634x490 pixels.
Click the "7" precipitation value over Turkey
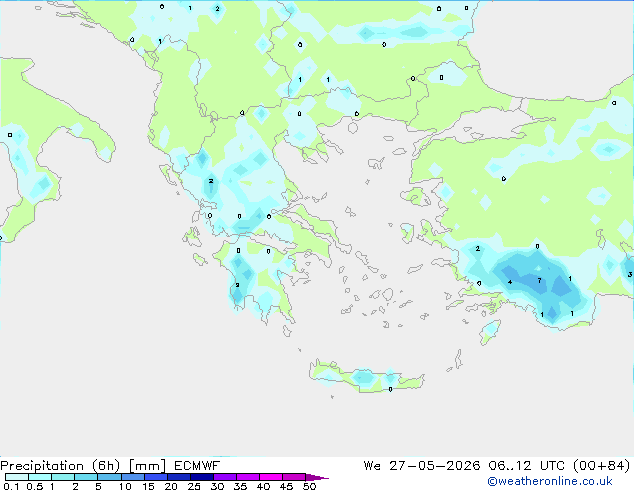[x=539, y=280]
